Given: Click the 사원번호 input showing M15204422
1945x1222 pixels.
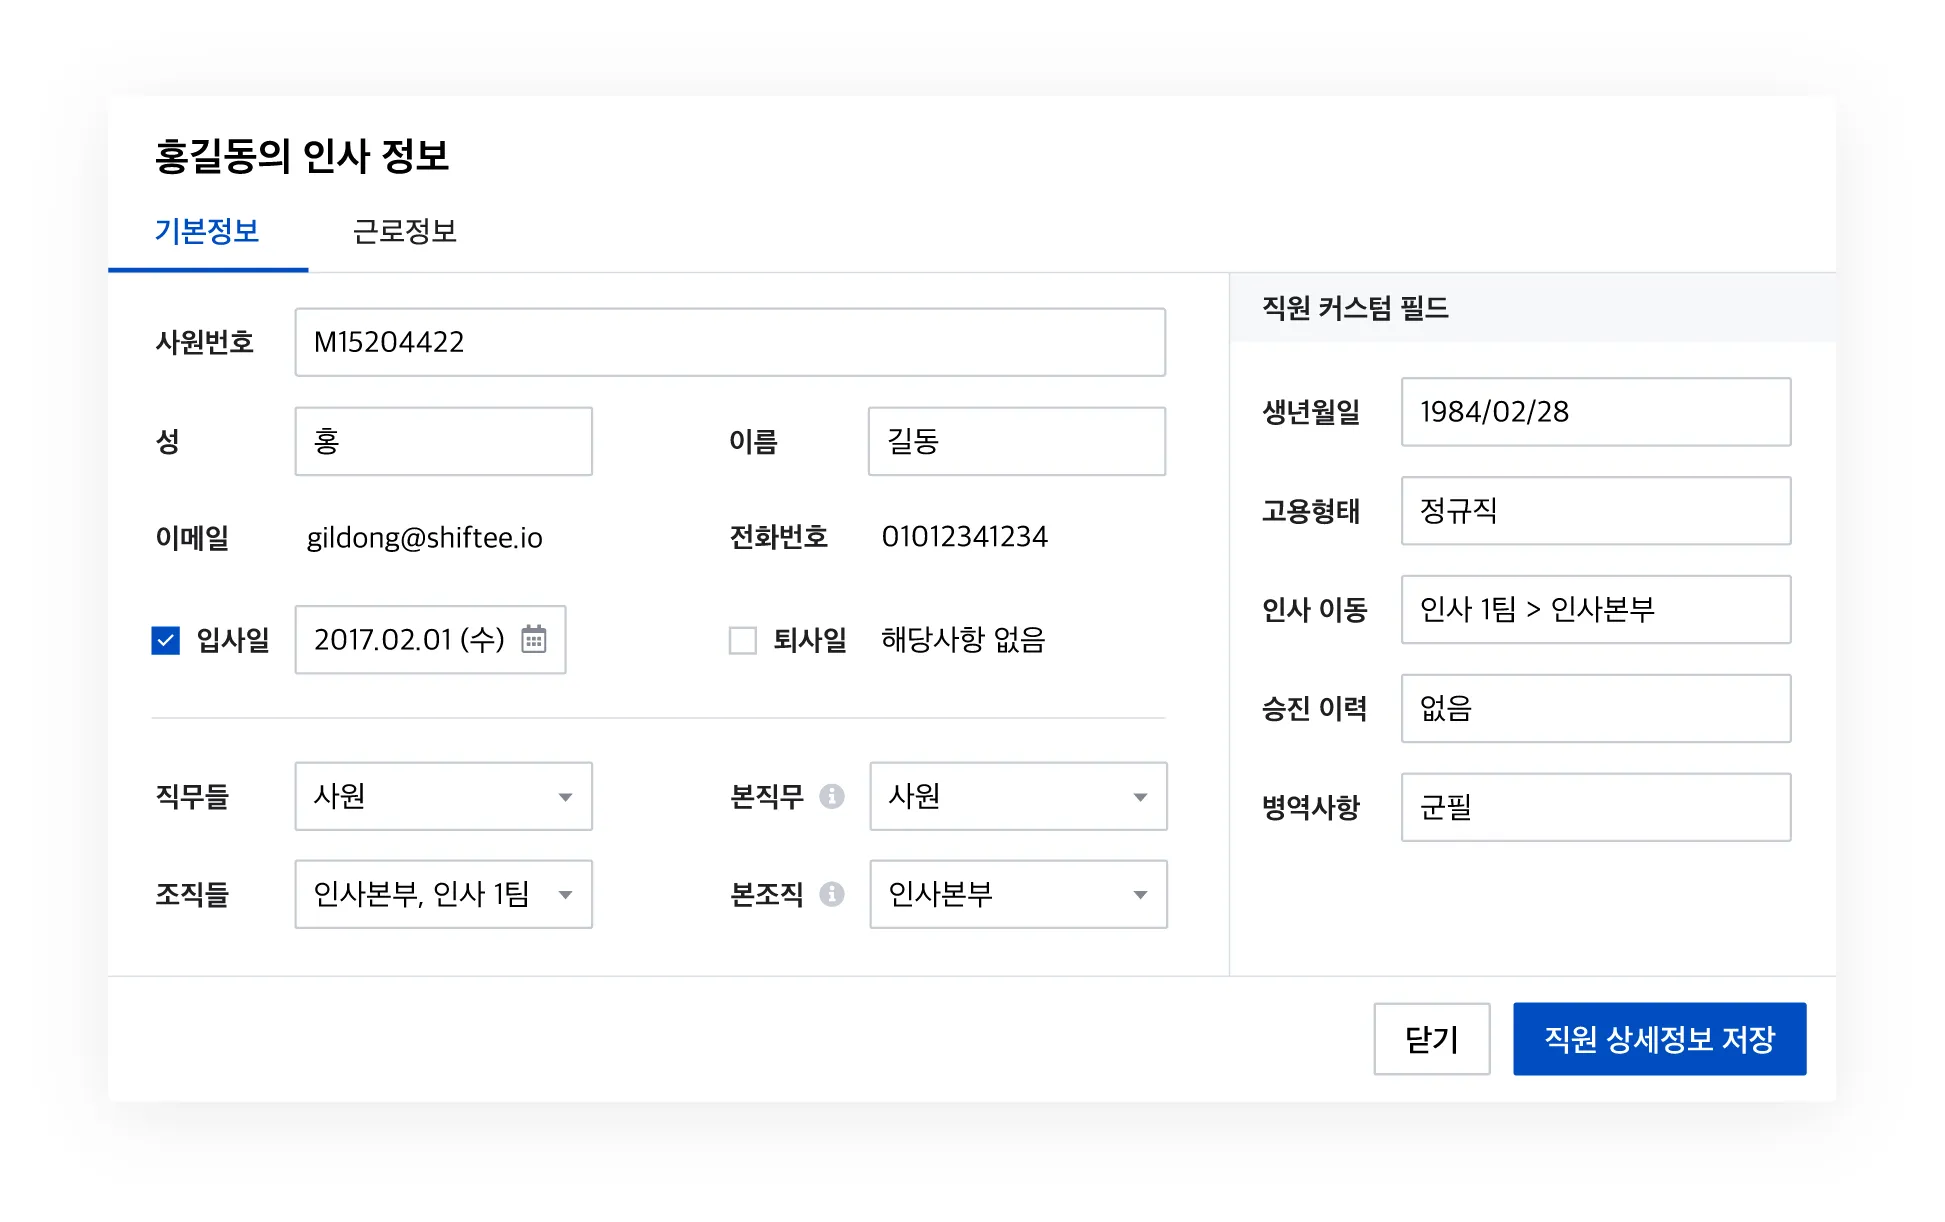Looking at the screenshot, I should 729,342.
